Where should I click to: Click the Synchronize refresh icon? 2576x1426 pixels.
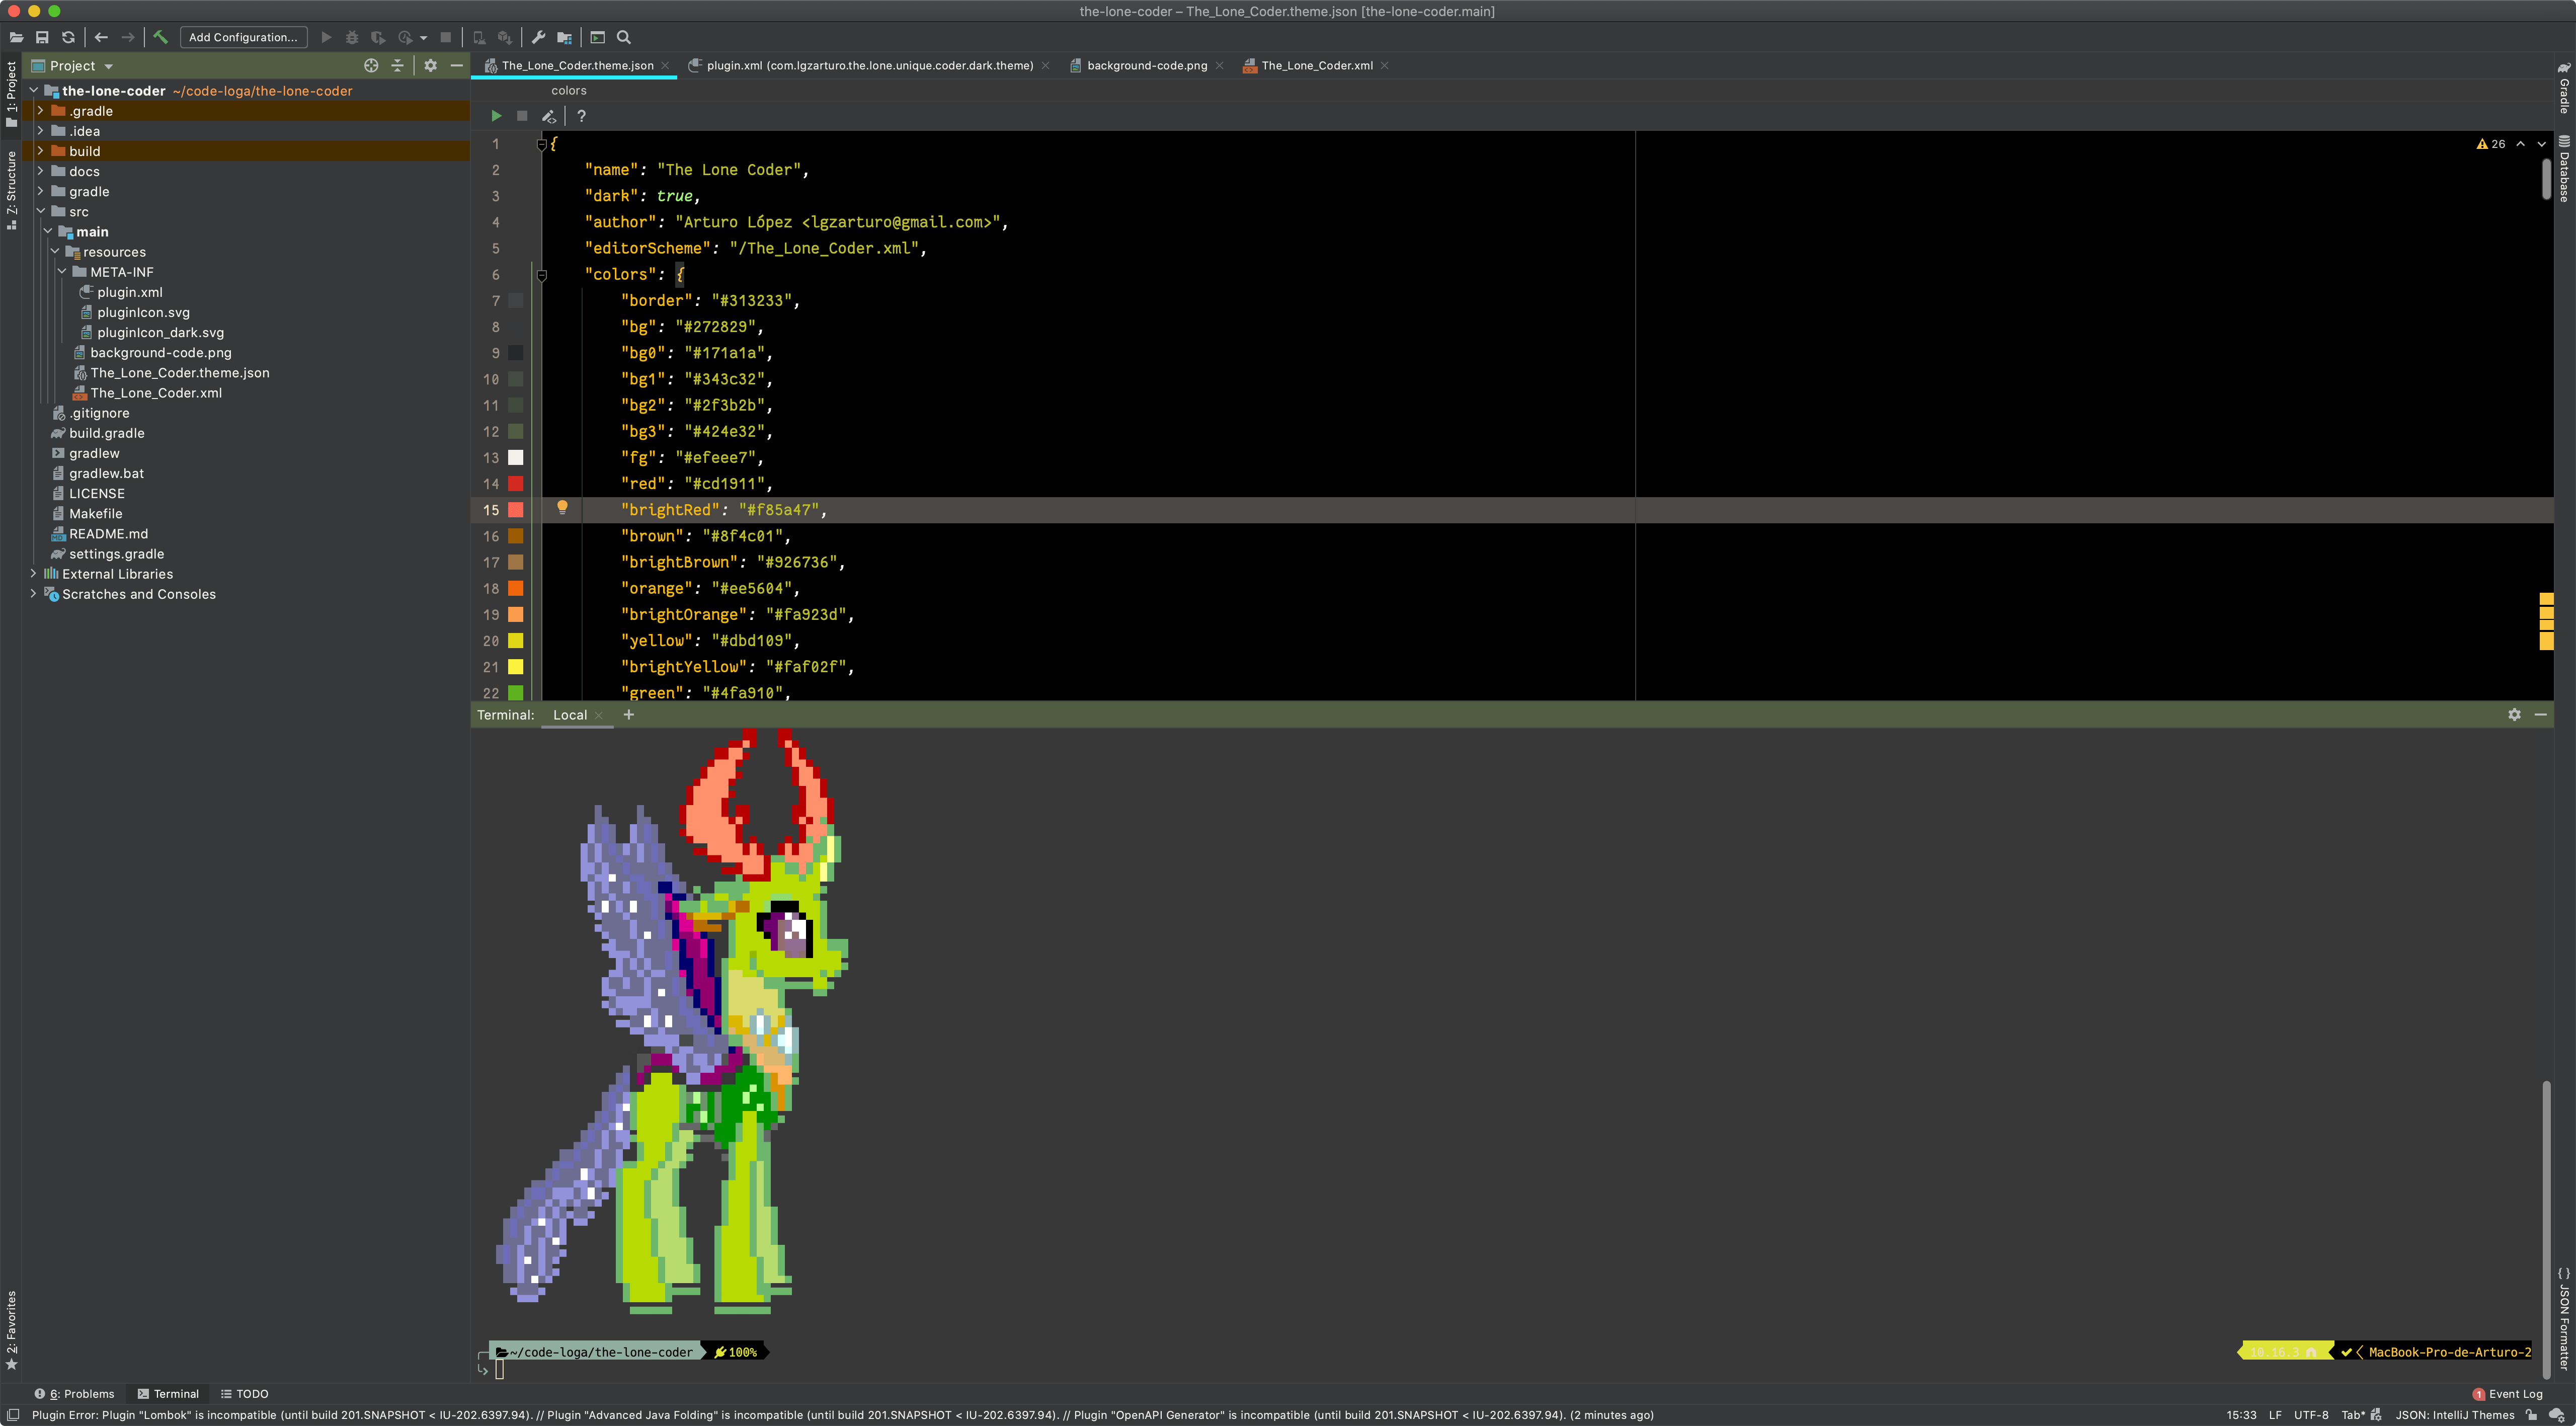[68, 37]
